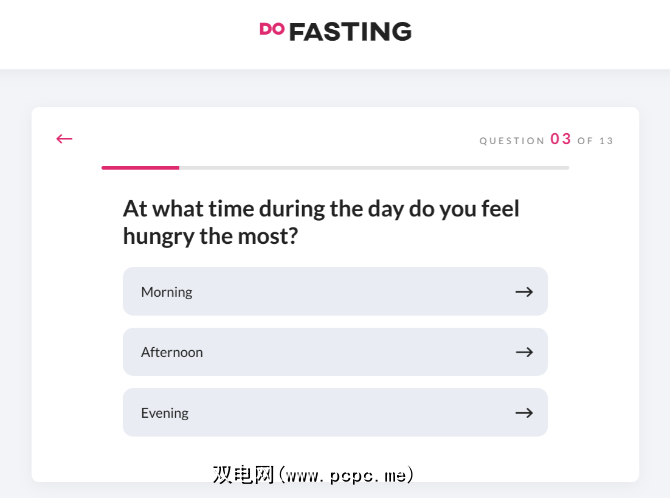Click the pink "03" question number

pyautogui.click(x=561, y=139)
